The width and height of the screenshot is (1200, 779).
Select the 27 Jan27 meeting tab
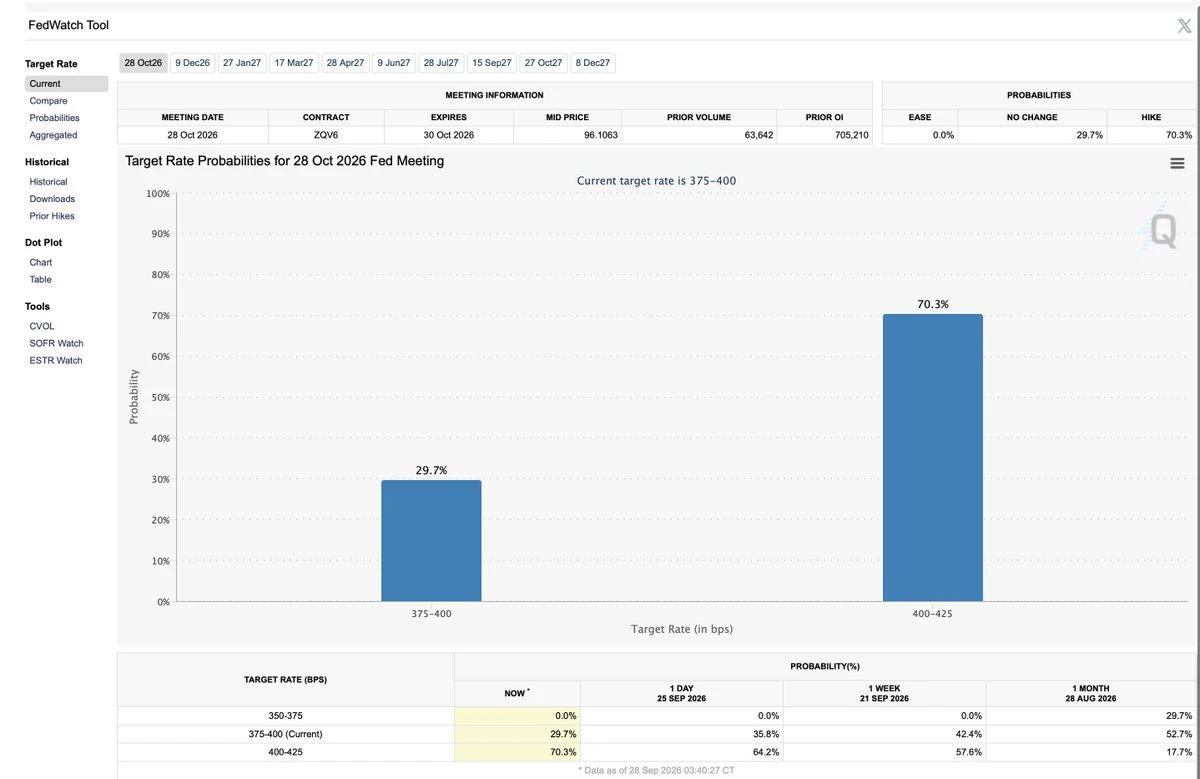coord(242,63)
